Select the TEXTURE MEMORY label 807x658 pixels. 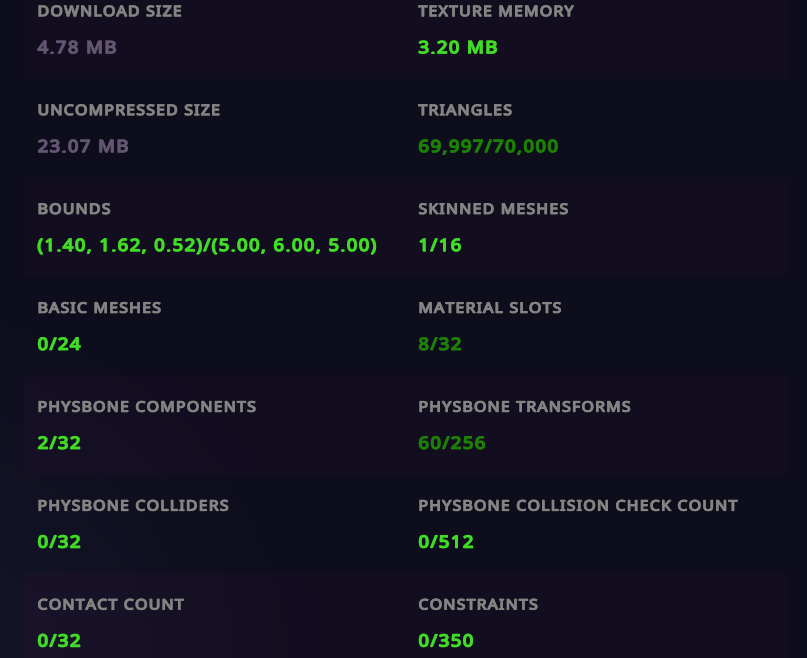tap(496, 11)
